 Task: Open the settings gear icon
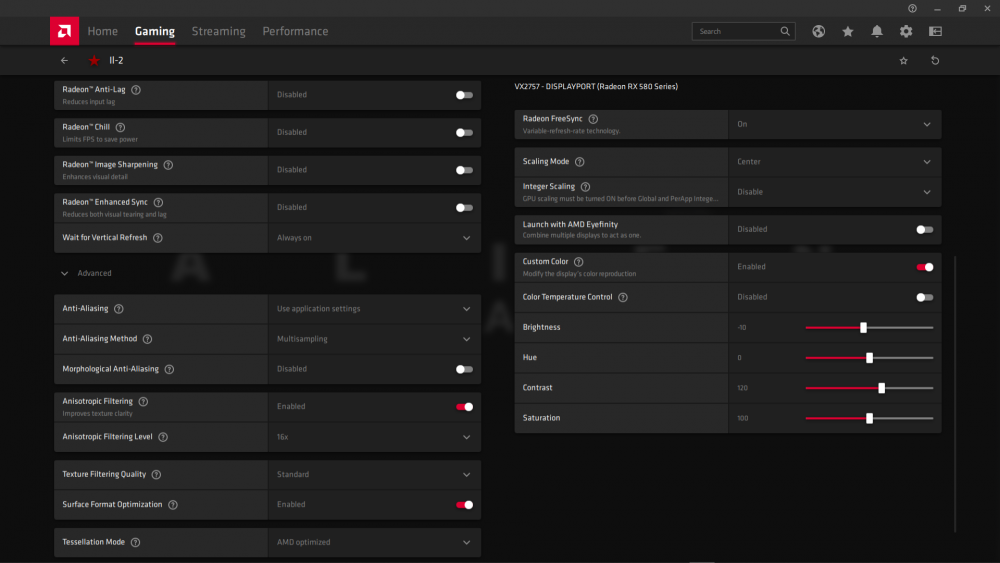point(906,31)
